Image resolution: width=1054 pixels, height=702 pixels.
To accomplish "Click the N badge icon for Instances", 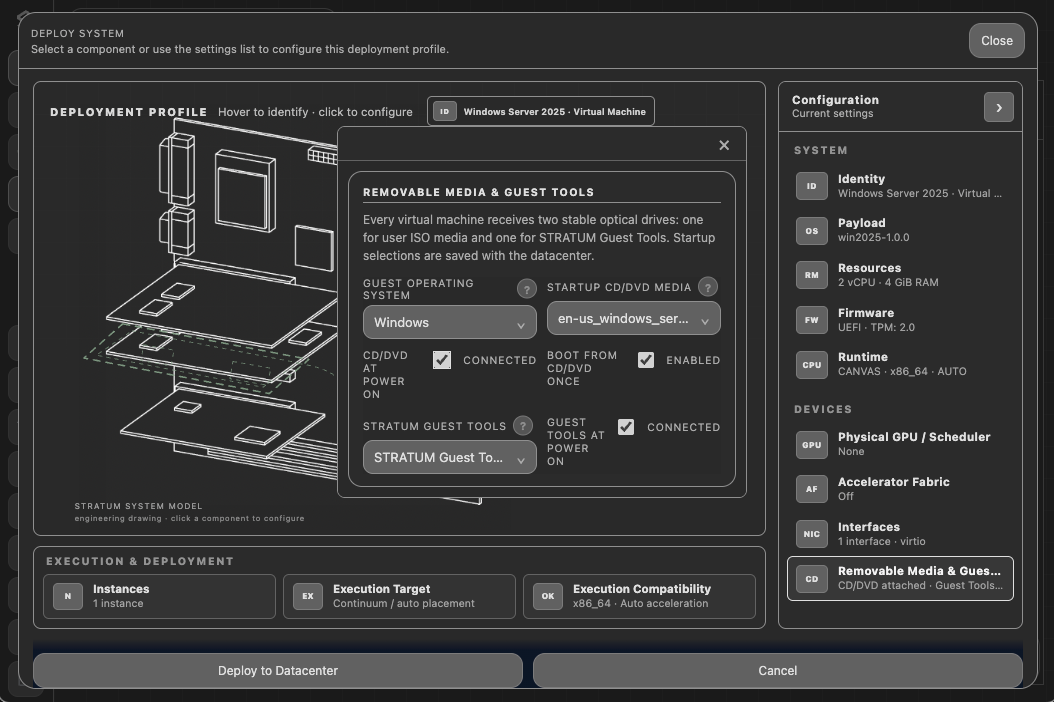I will point(68,596).
